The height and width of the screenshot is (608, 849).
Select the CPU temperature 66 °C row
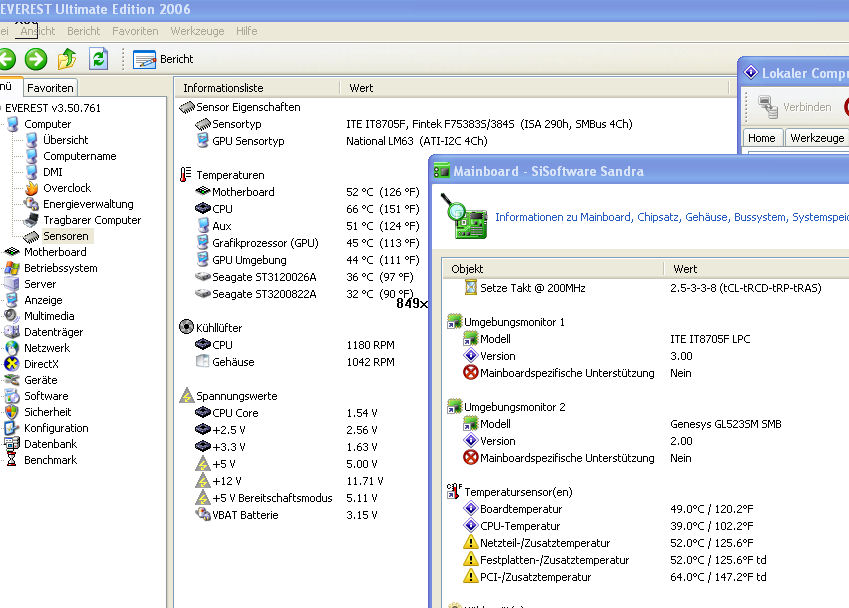click(307, 208)
